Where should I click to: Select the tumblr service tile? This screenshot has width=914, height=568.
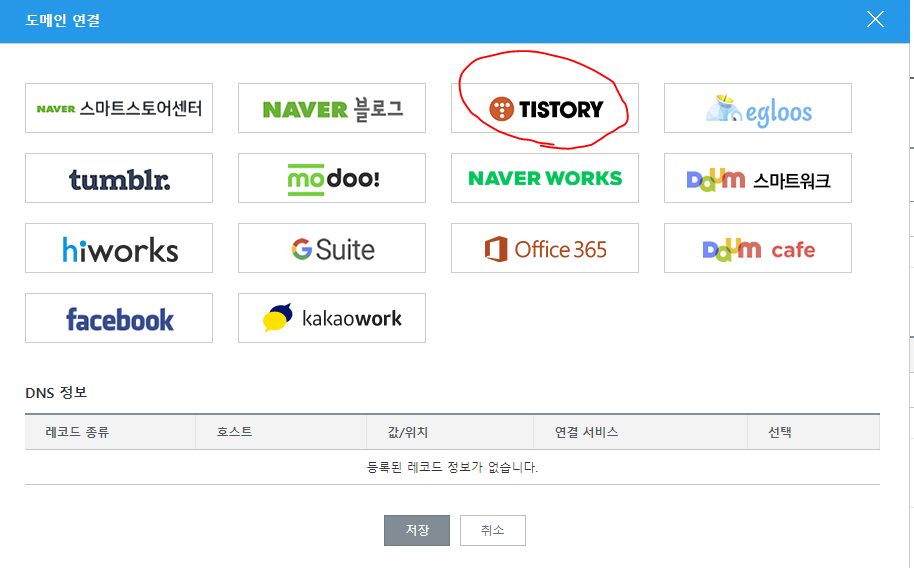(119, 178)
